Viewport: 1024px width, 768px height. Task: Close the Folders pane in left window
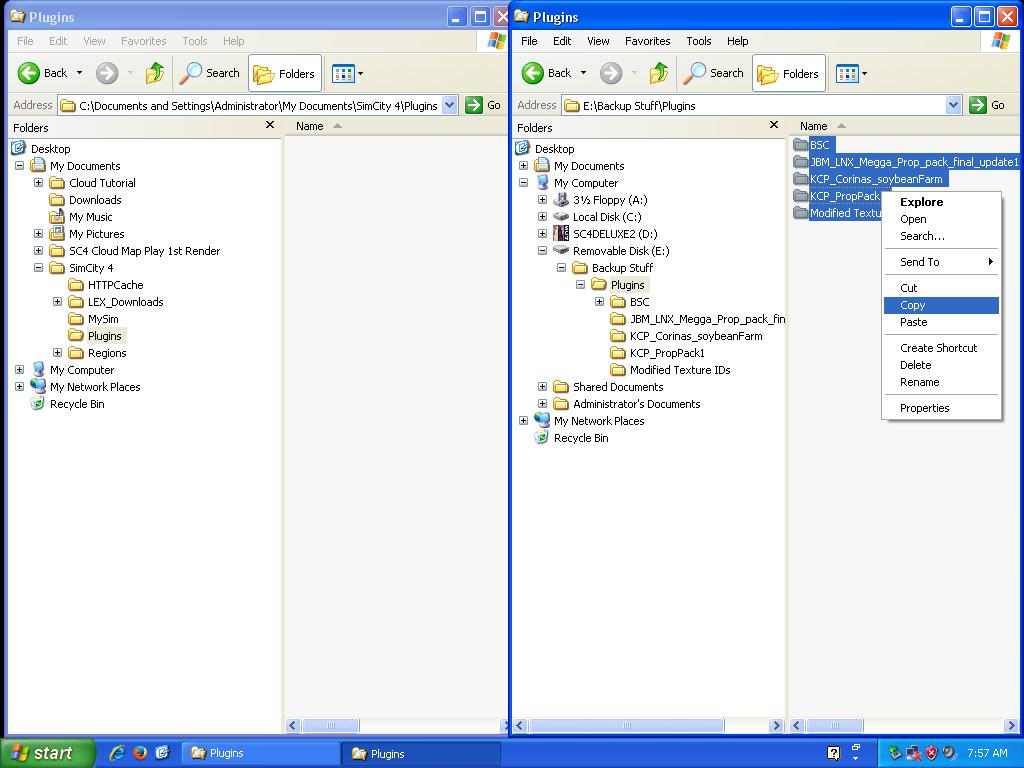(x=270, y=125)
